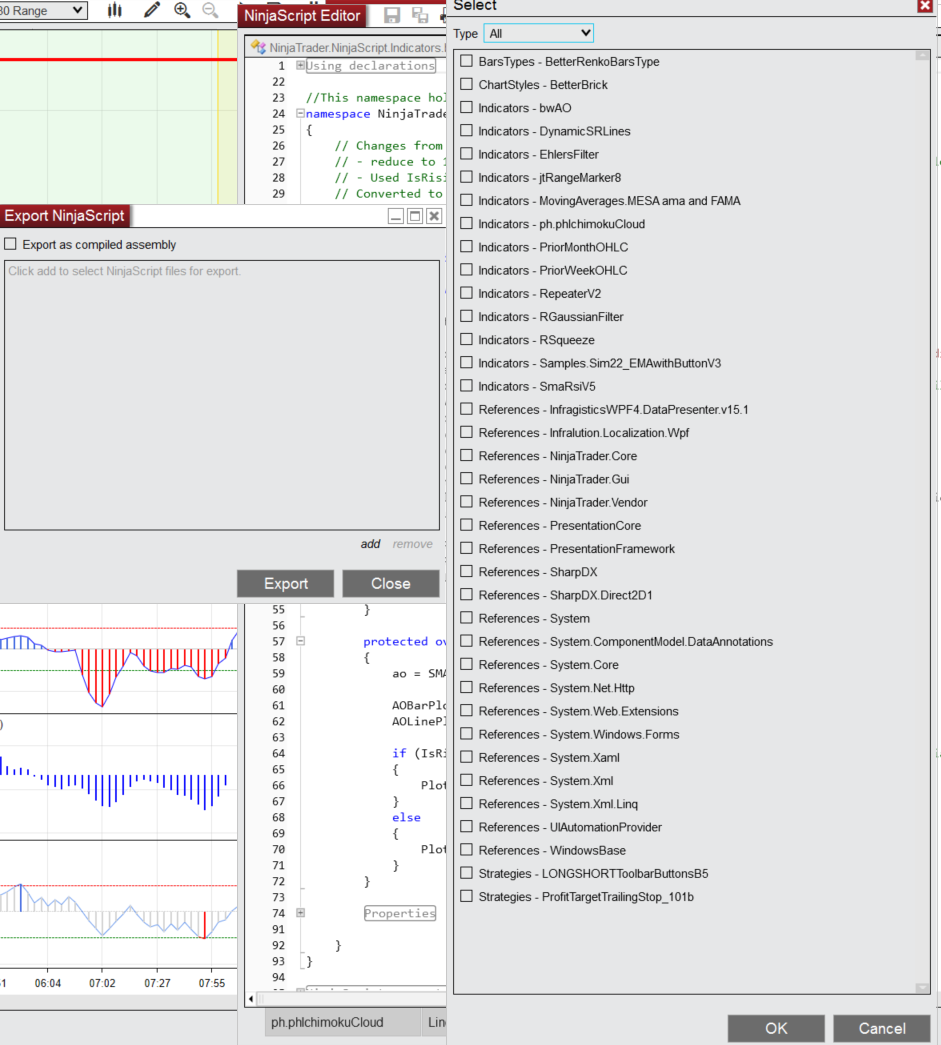Click editor horizontal scroll-left arrow
Screen dimensions: 941x1045
[x=251, y=998]
